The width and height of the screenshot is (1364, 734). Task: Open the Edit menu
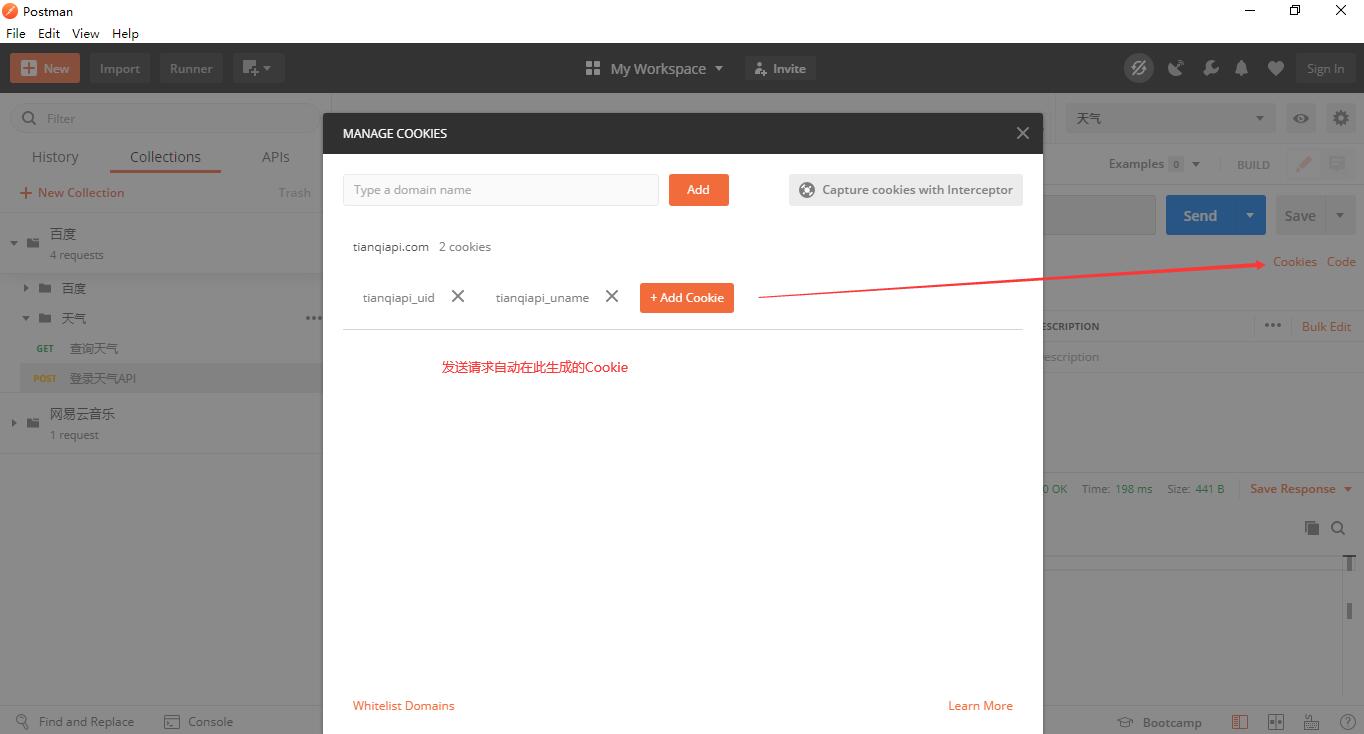[x=49, y=33]
